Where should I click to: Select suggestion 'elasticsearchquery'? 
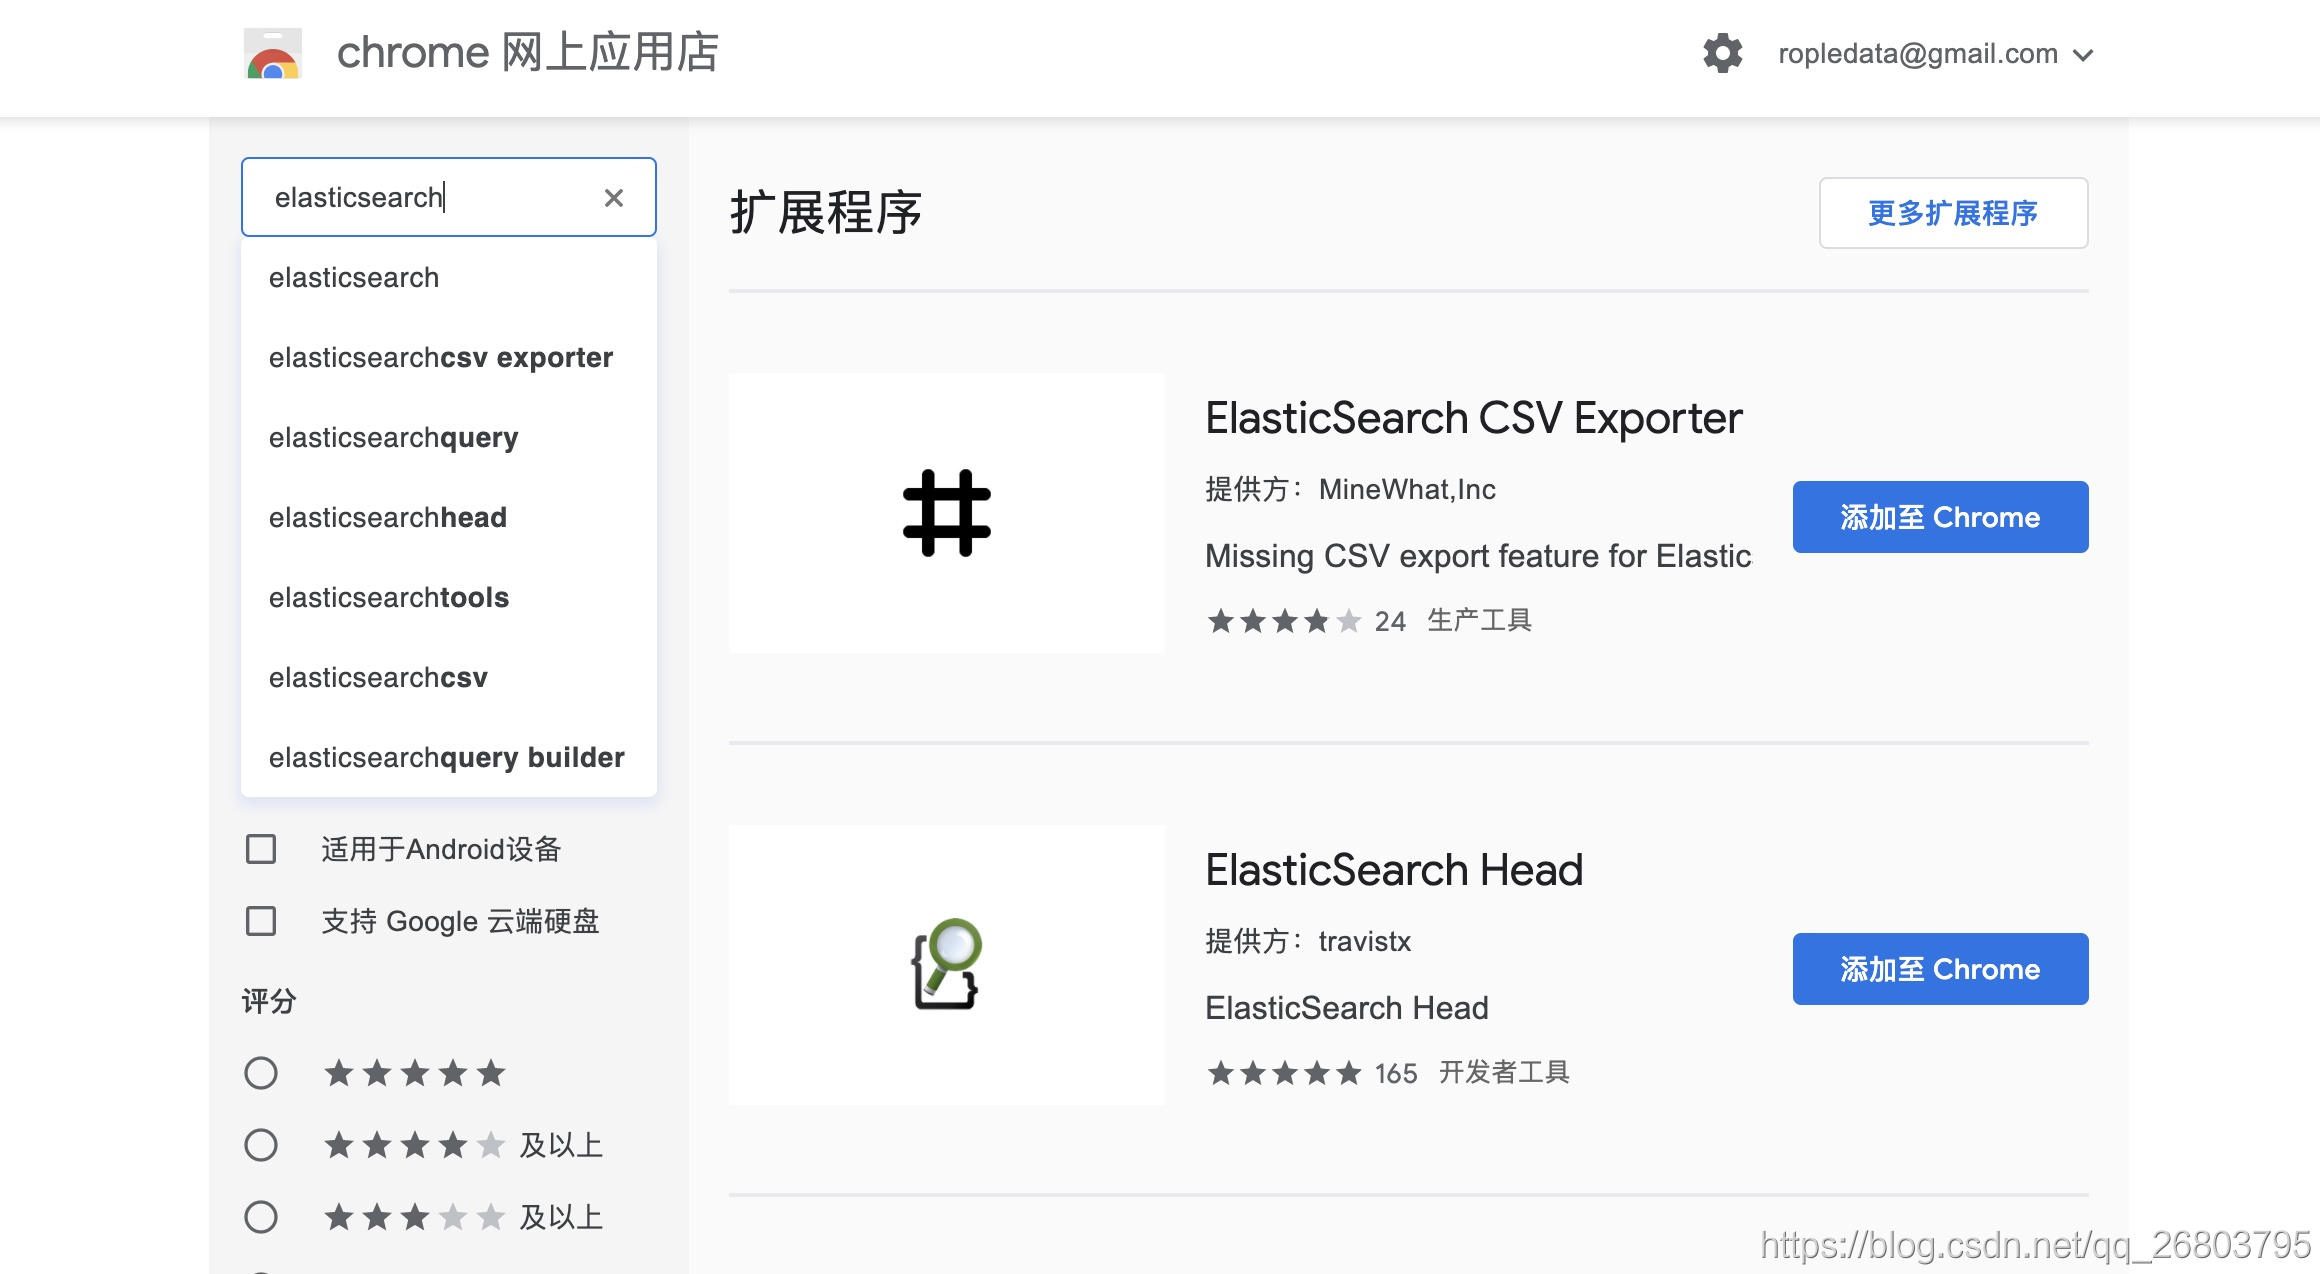click(x=449, y=438)
